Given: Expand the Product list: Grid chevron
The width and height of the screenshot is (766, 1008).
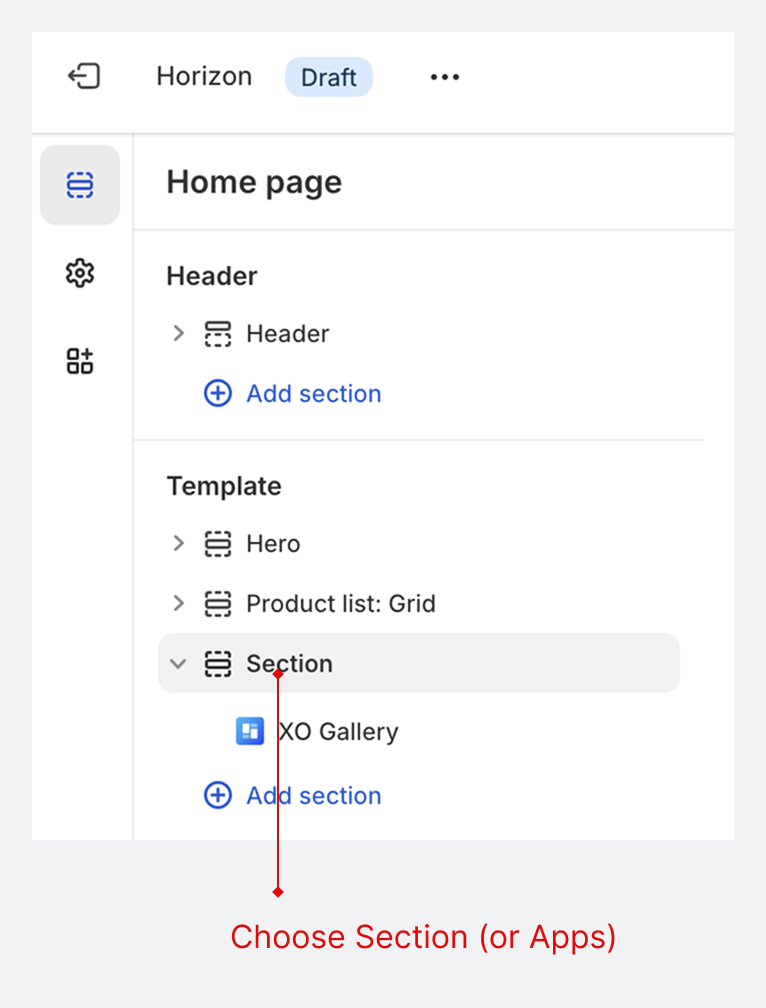Looking at the screenshot, I should tap(179, 603).
